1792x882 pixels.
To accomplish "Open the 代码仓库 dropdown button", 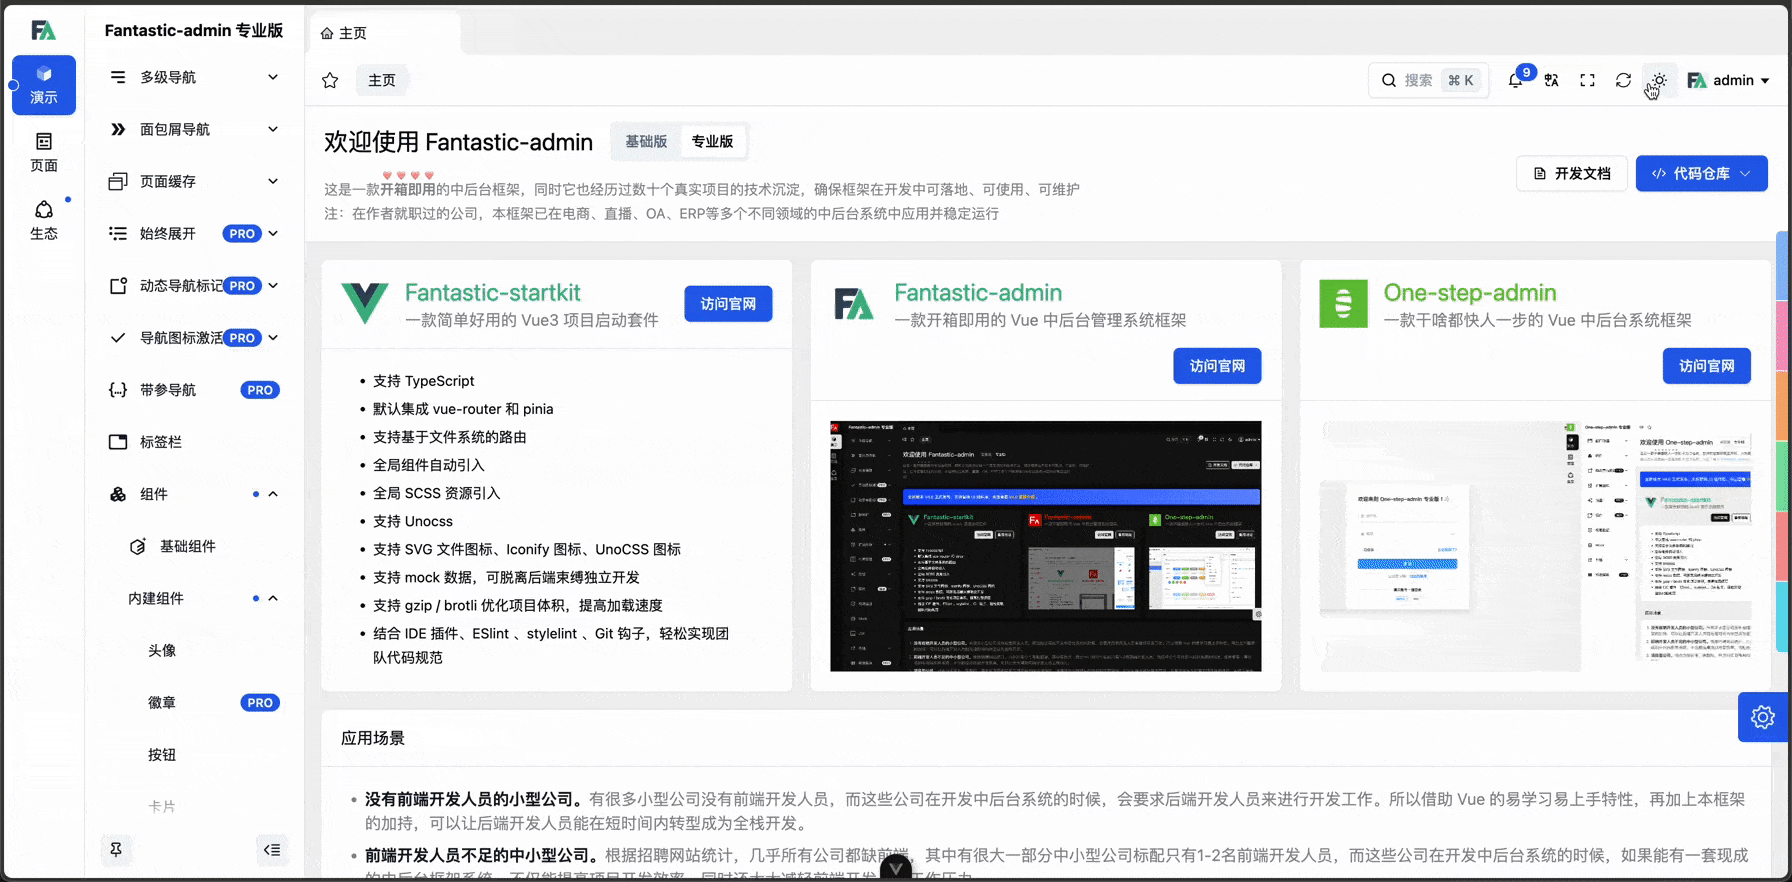I will point(1701,173).
